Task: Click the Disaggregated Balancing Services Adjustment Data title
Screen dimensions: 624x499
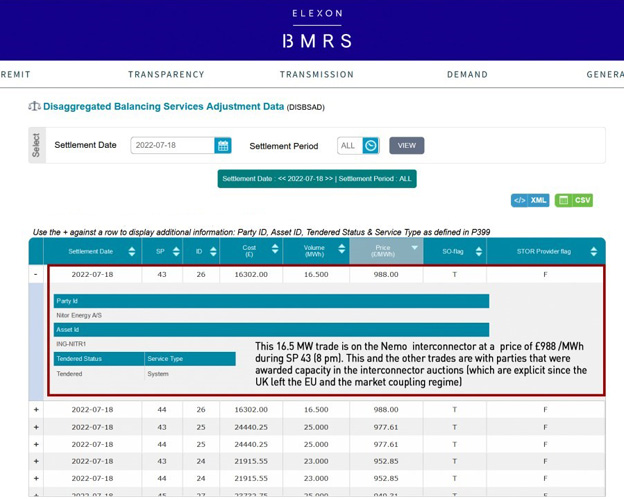Action: click(164, 106)
